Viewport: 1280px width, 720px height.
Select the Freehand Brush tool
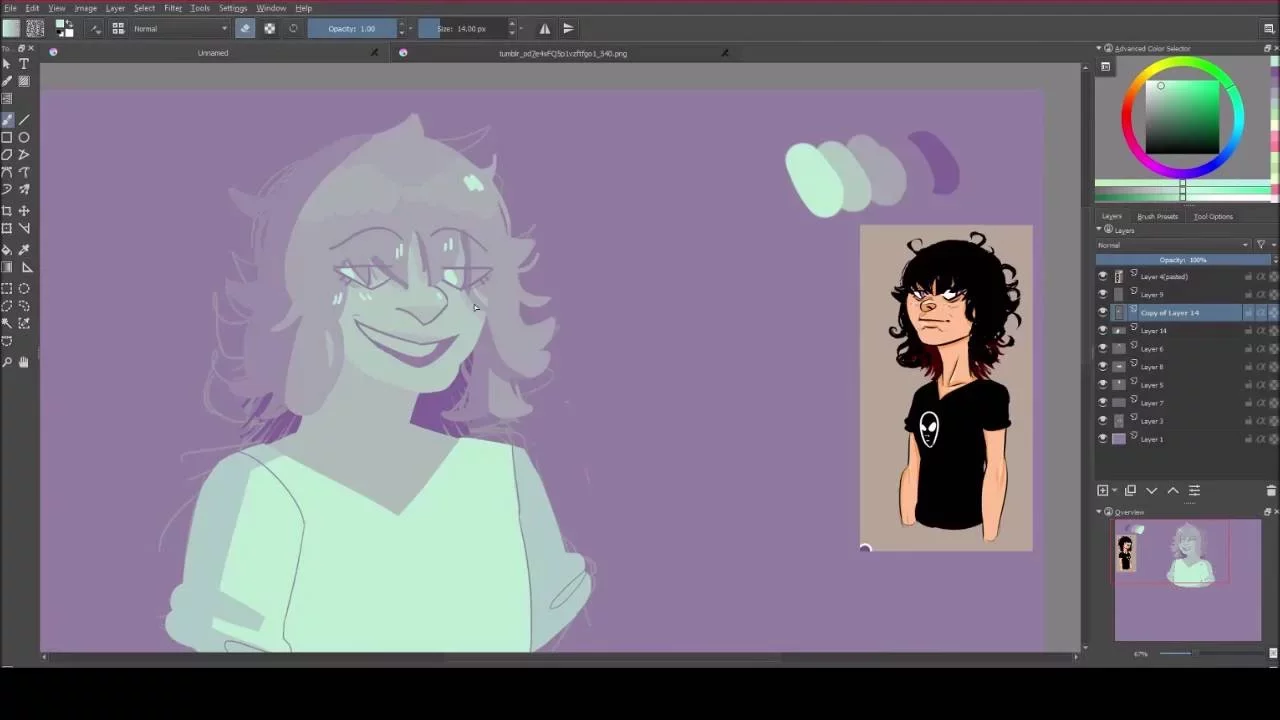tap(7, 120)
